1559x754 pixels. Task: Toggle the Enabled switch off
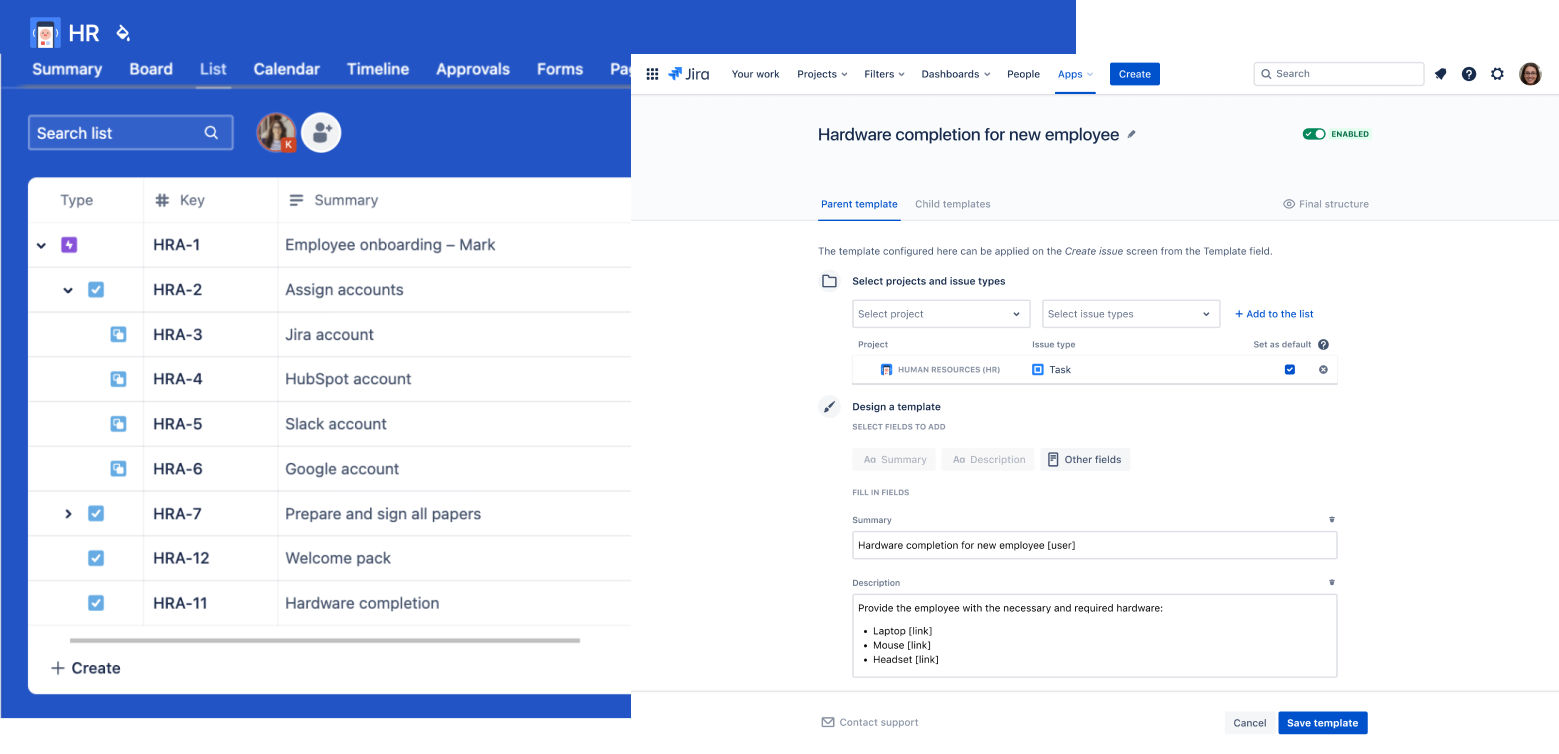click(1313, 134)
